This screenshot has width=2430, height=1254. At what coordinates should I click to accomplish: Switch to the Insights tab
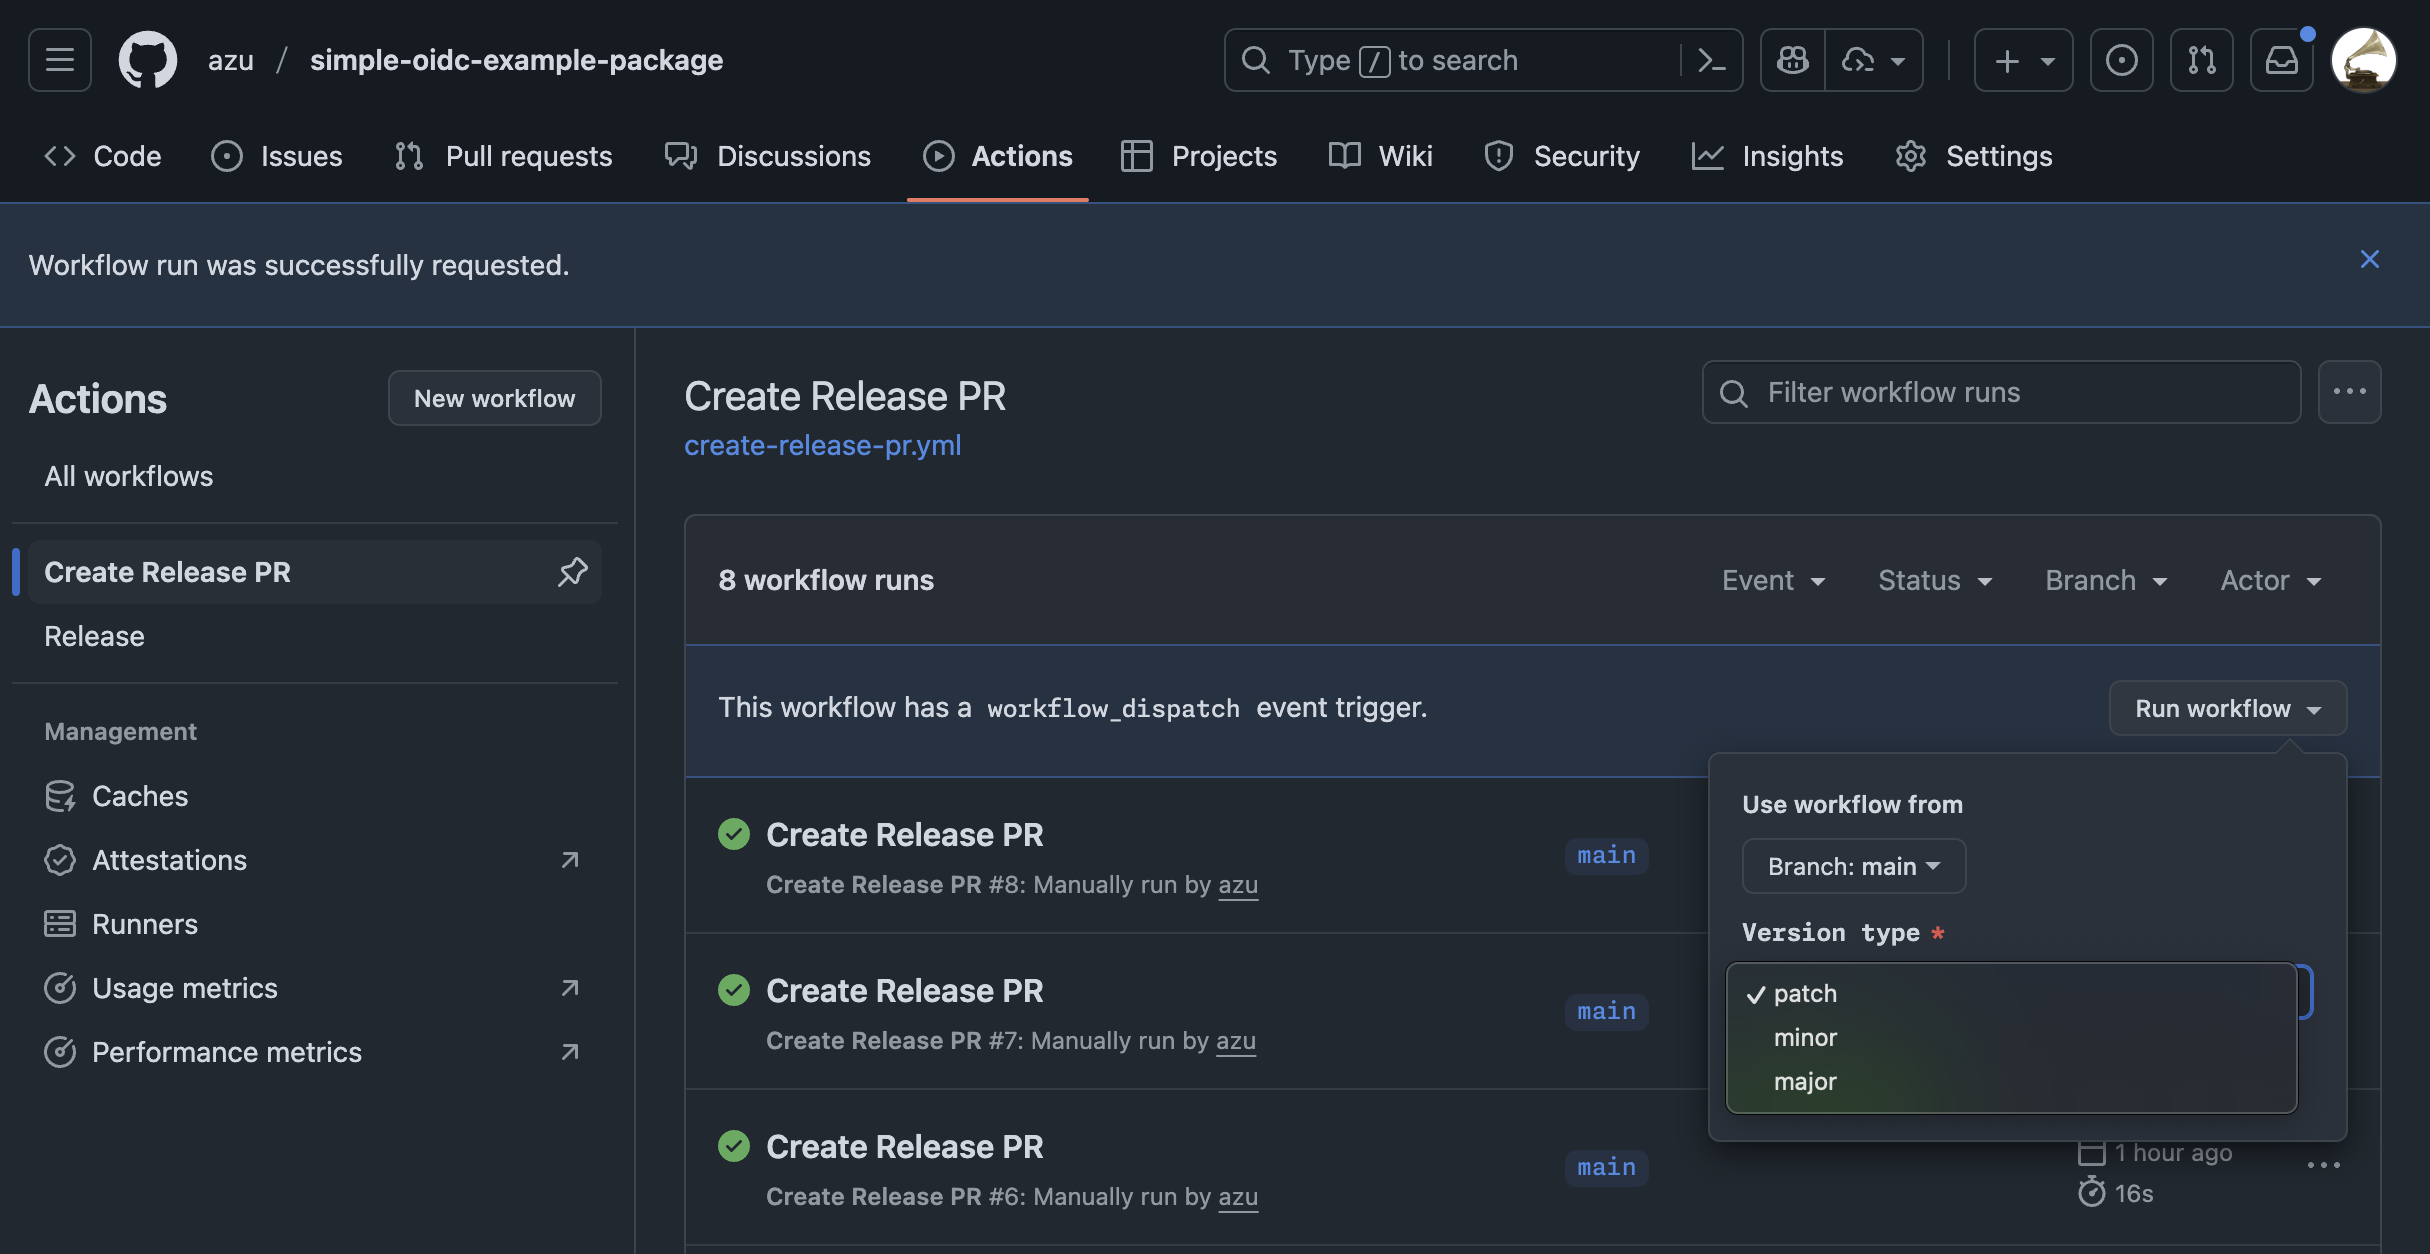point(1767,156)
